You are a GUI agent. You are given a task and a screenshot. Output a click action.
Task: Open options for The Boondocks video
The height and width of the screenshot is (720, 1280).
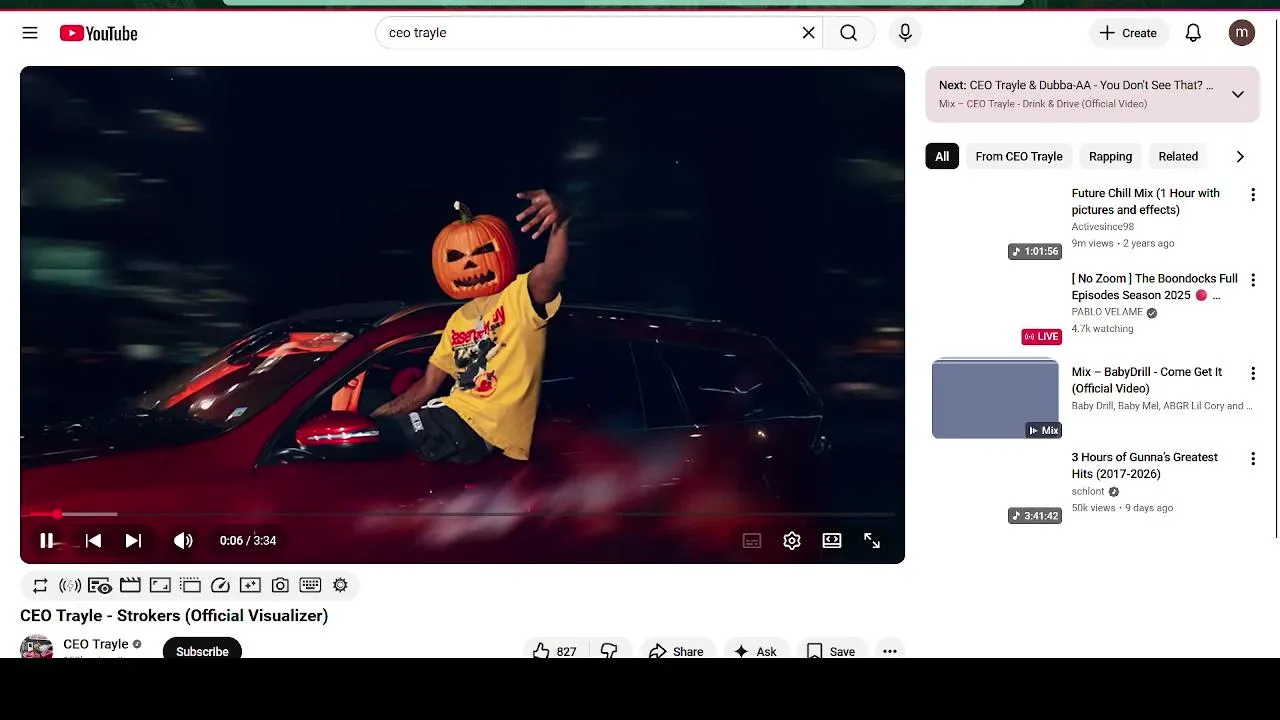pyautogui.click(x=1253, y=280)
